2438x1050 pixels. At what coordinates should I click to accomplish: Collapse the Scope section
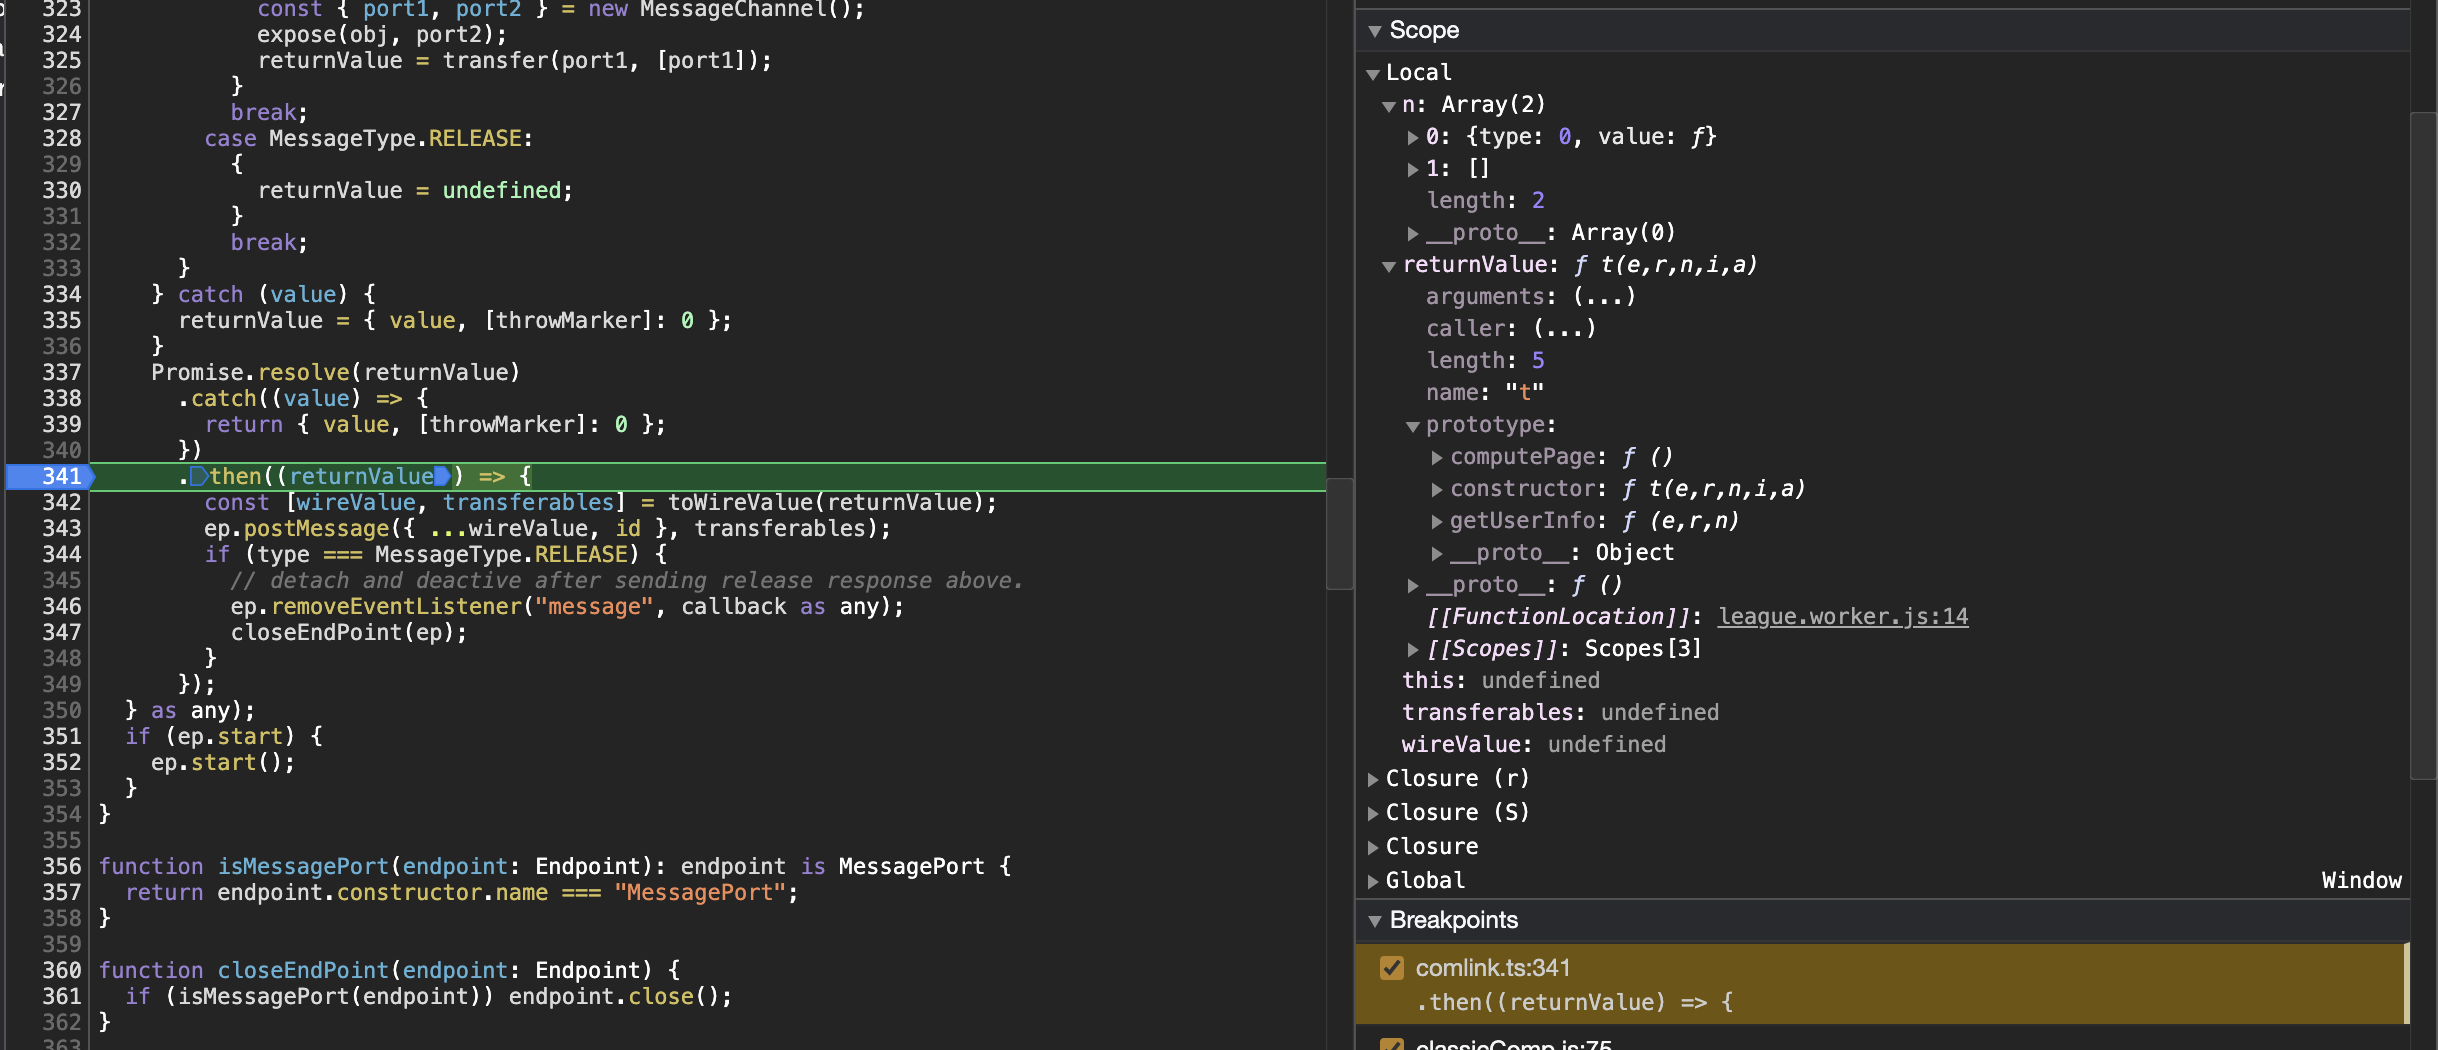(1375, 30)
